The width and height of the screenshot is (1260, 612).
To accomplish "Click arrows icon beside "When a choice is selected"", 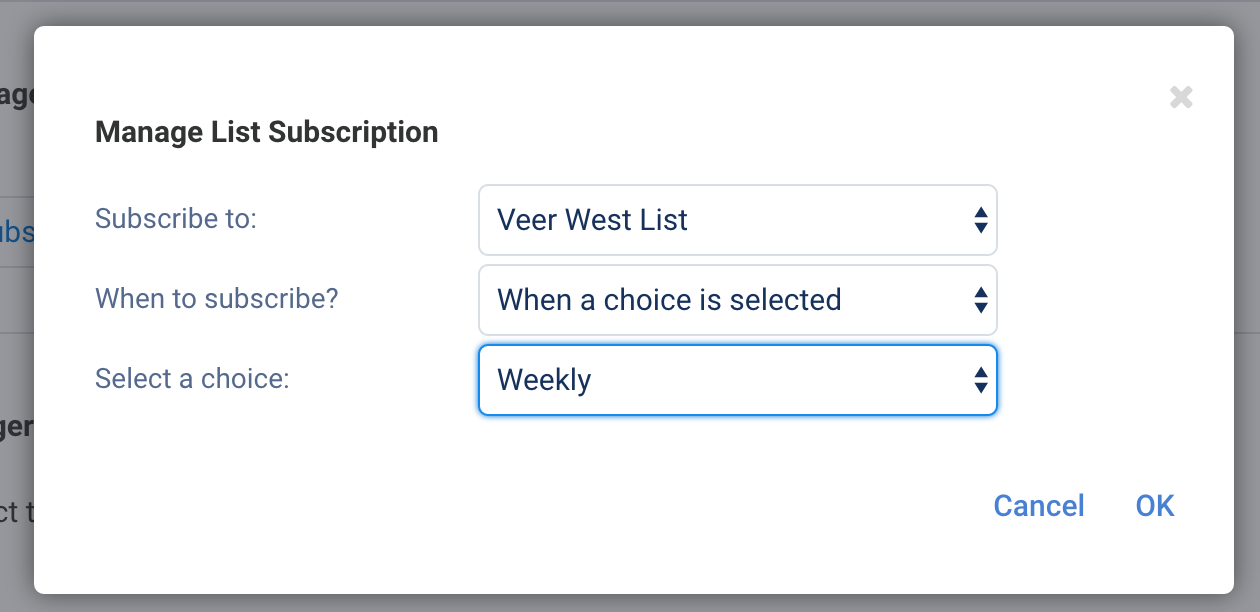I will 981,300.
